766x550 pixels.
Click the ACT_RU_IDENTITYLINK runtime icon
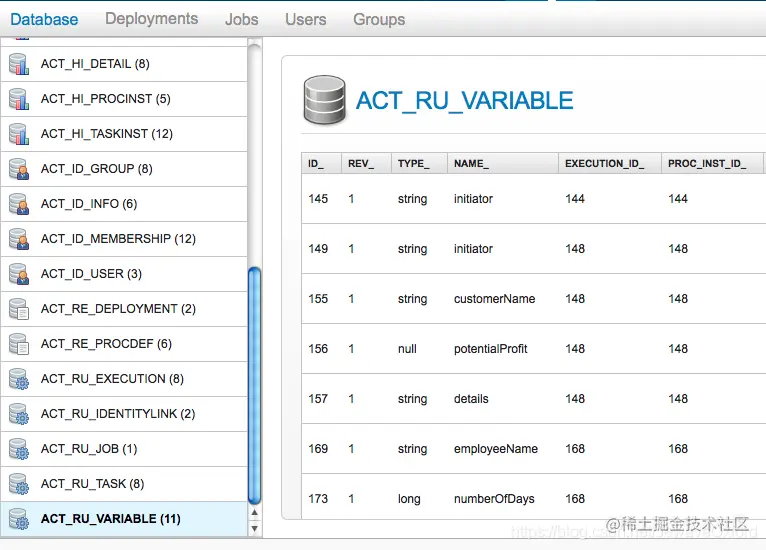(19, 414)
